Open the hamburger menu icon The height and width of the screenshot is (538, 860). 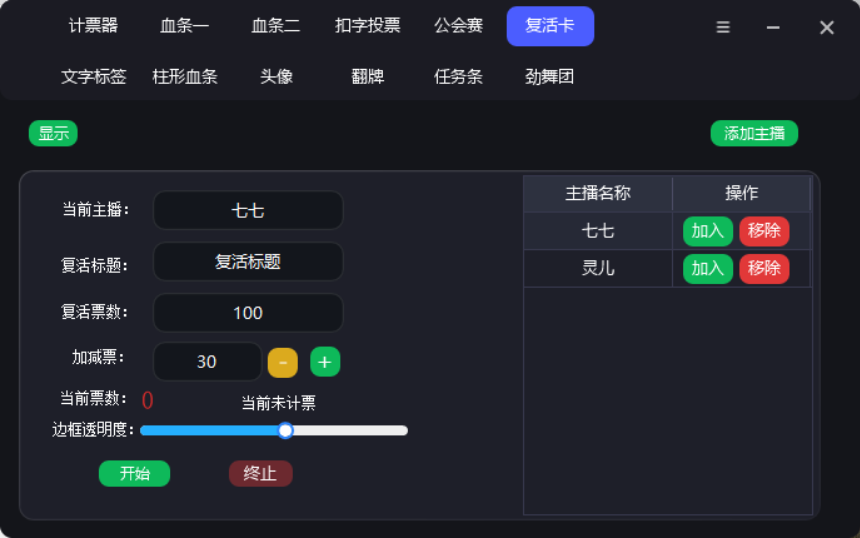(x=723, y=28)
